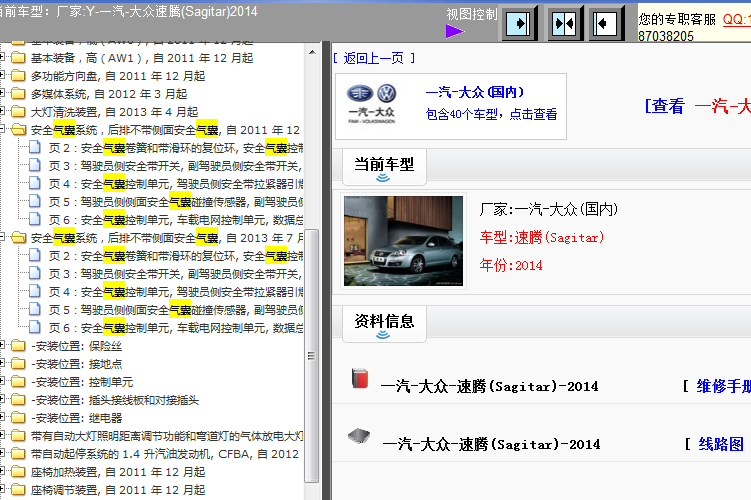751x500 pixels.
Task: Click the center-split view control button
Action: pyautogui.click(x=564, y=23)
